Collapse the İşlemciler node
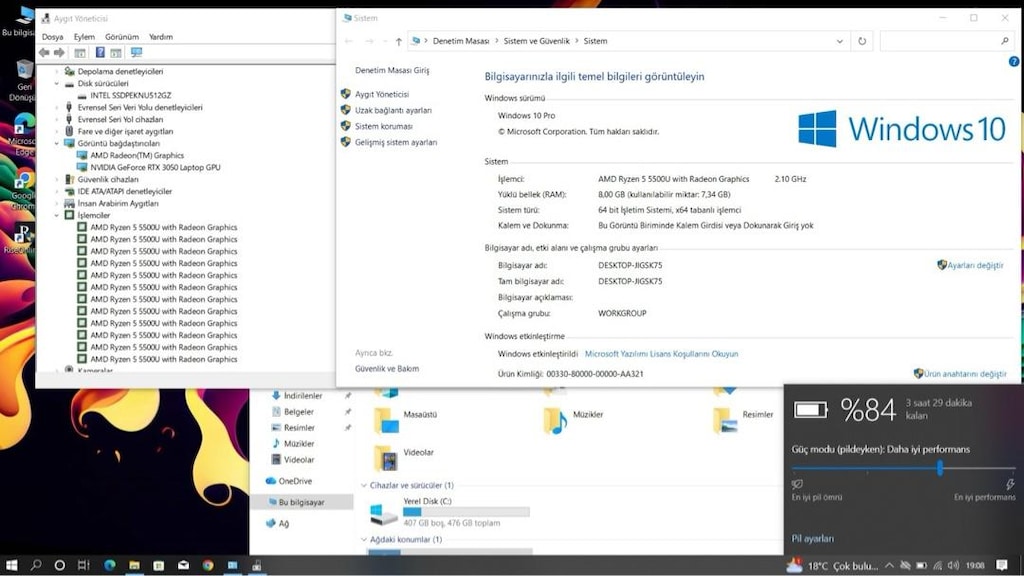The height and width of the screenshot is (576, 1024). (57, 215)
